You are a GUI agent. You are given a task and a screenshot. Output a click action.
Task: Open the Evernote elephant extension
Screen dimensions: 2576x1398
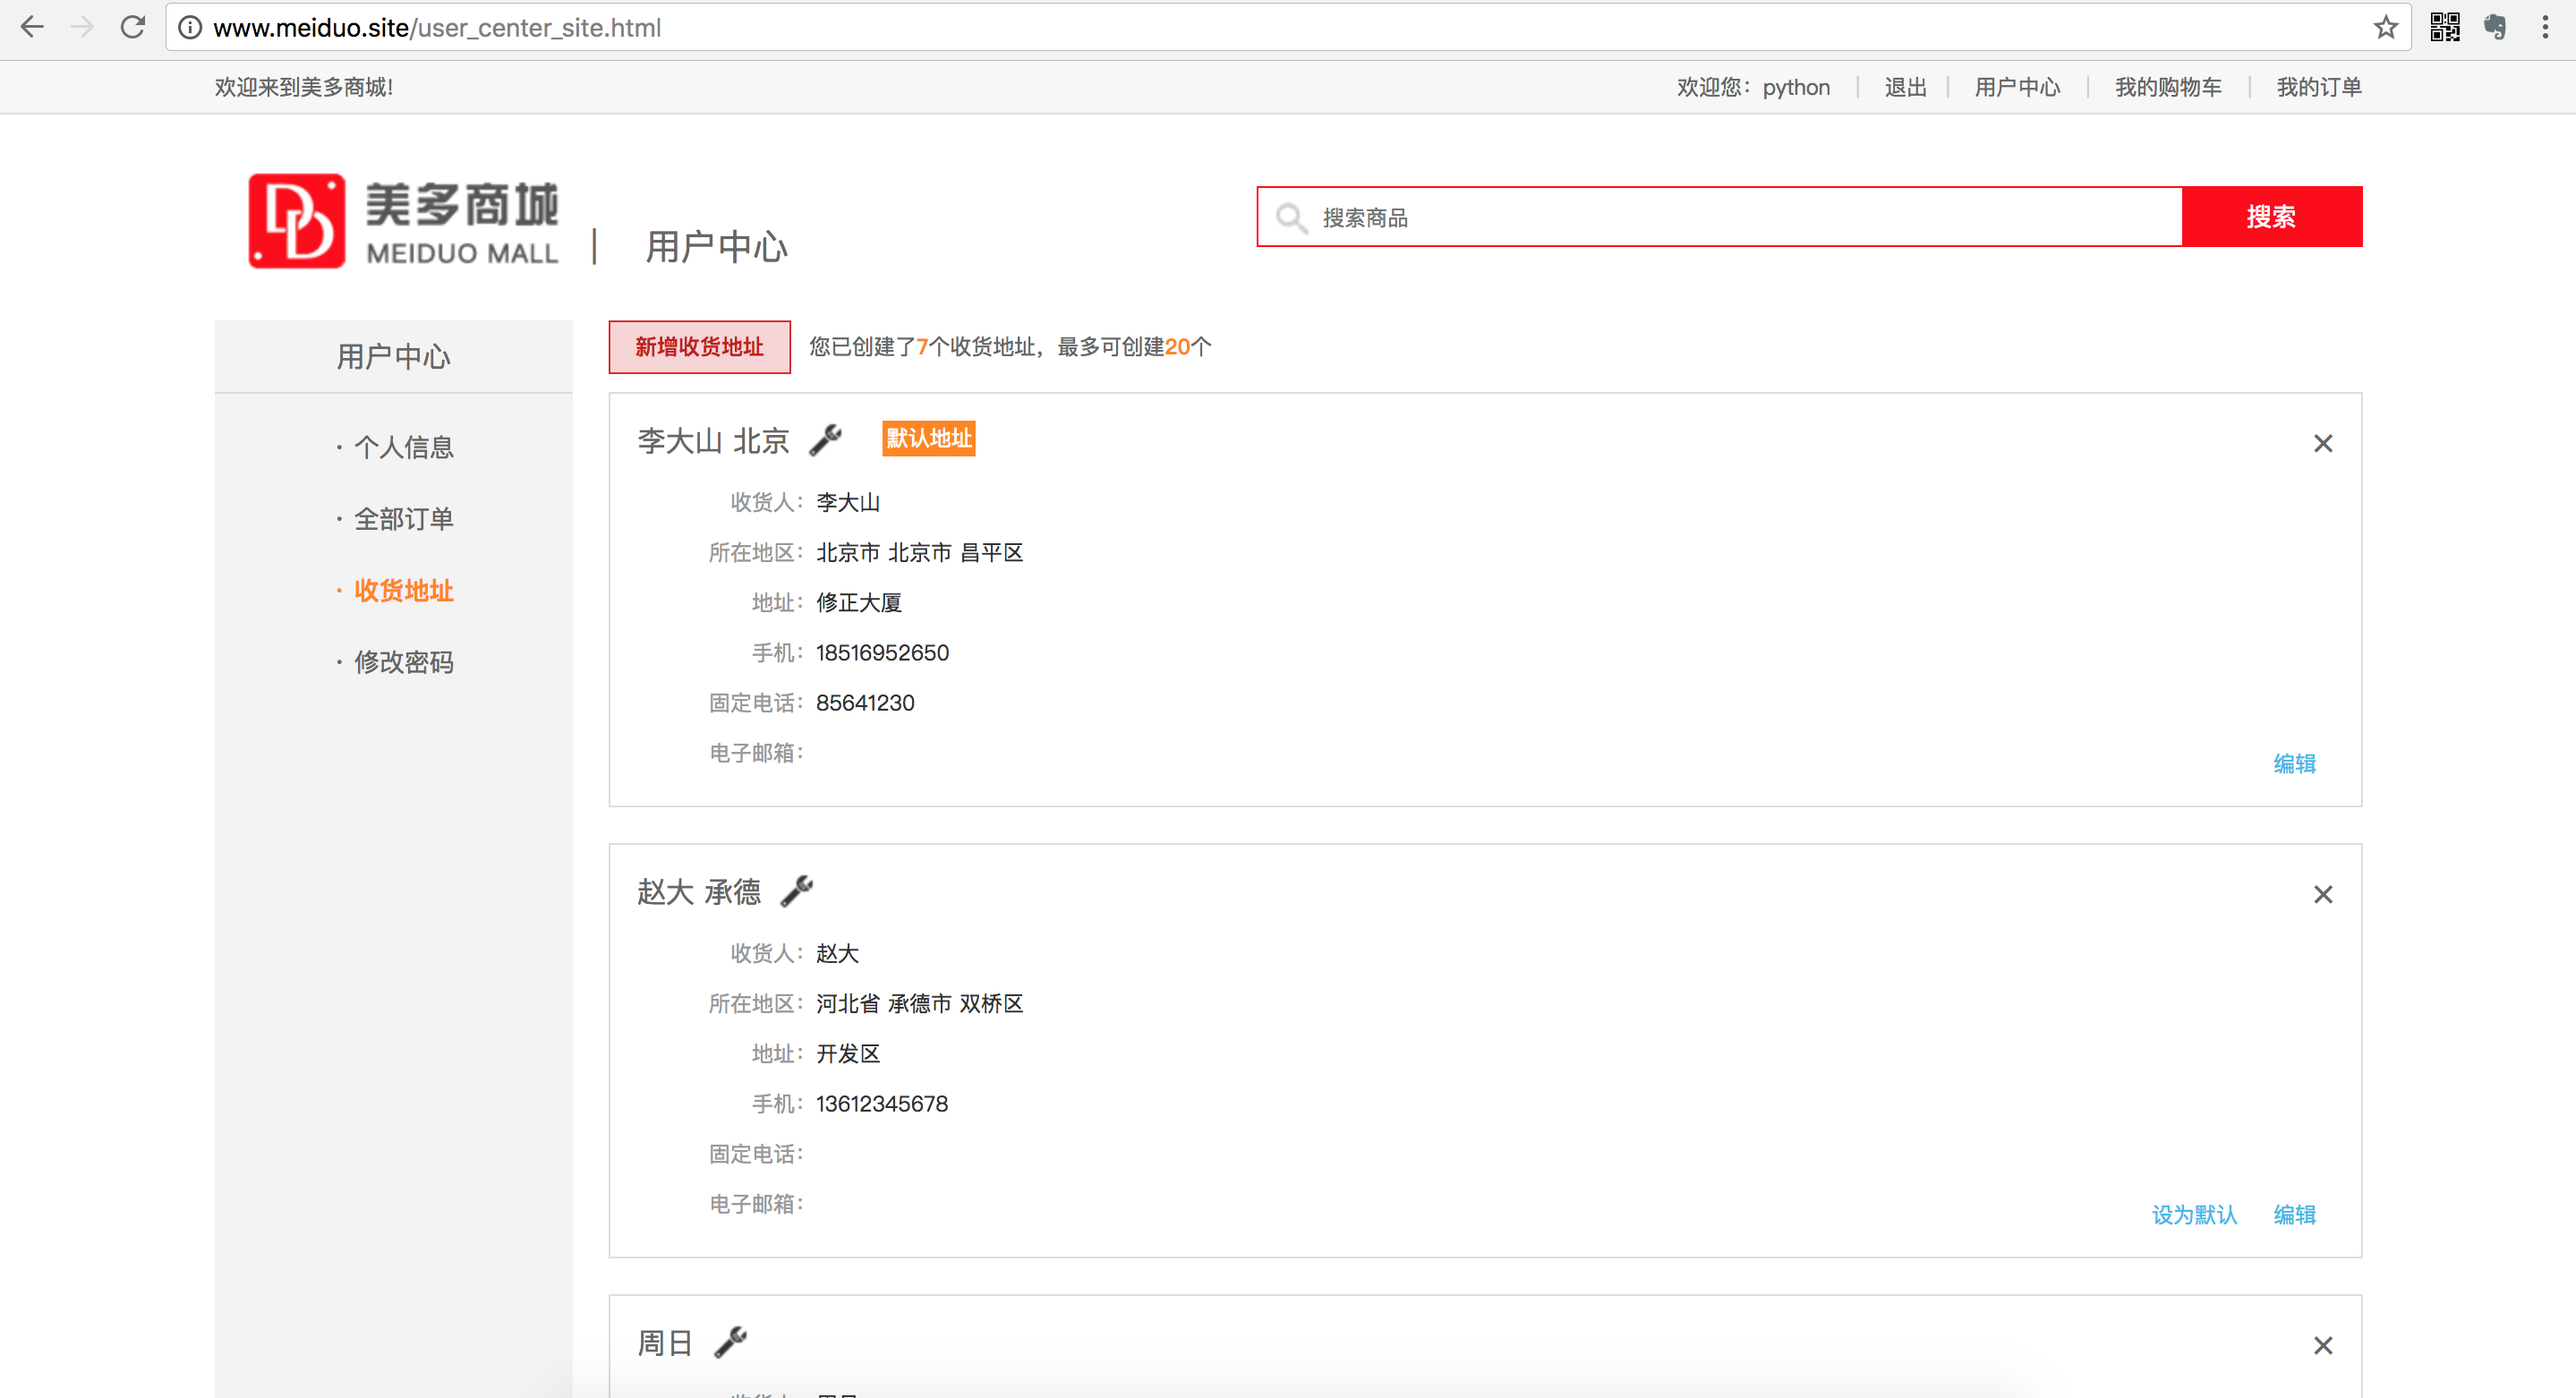(x=2495, y=28)
